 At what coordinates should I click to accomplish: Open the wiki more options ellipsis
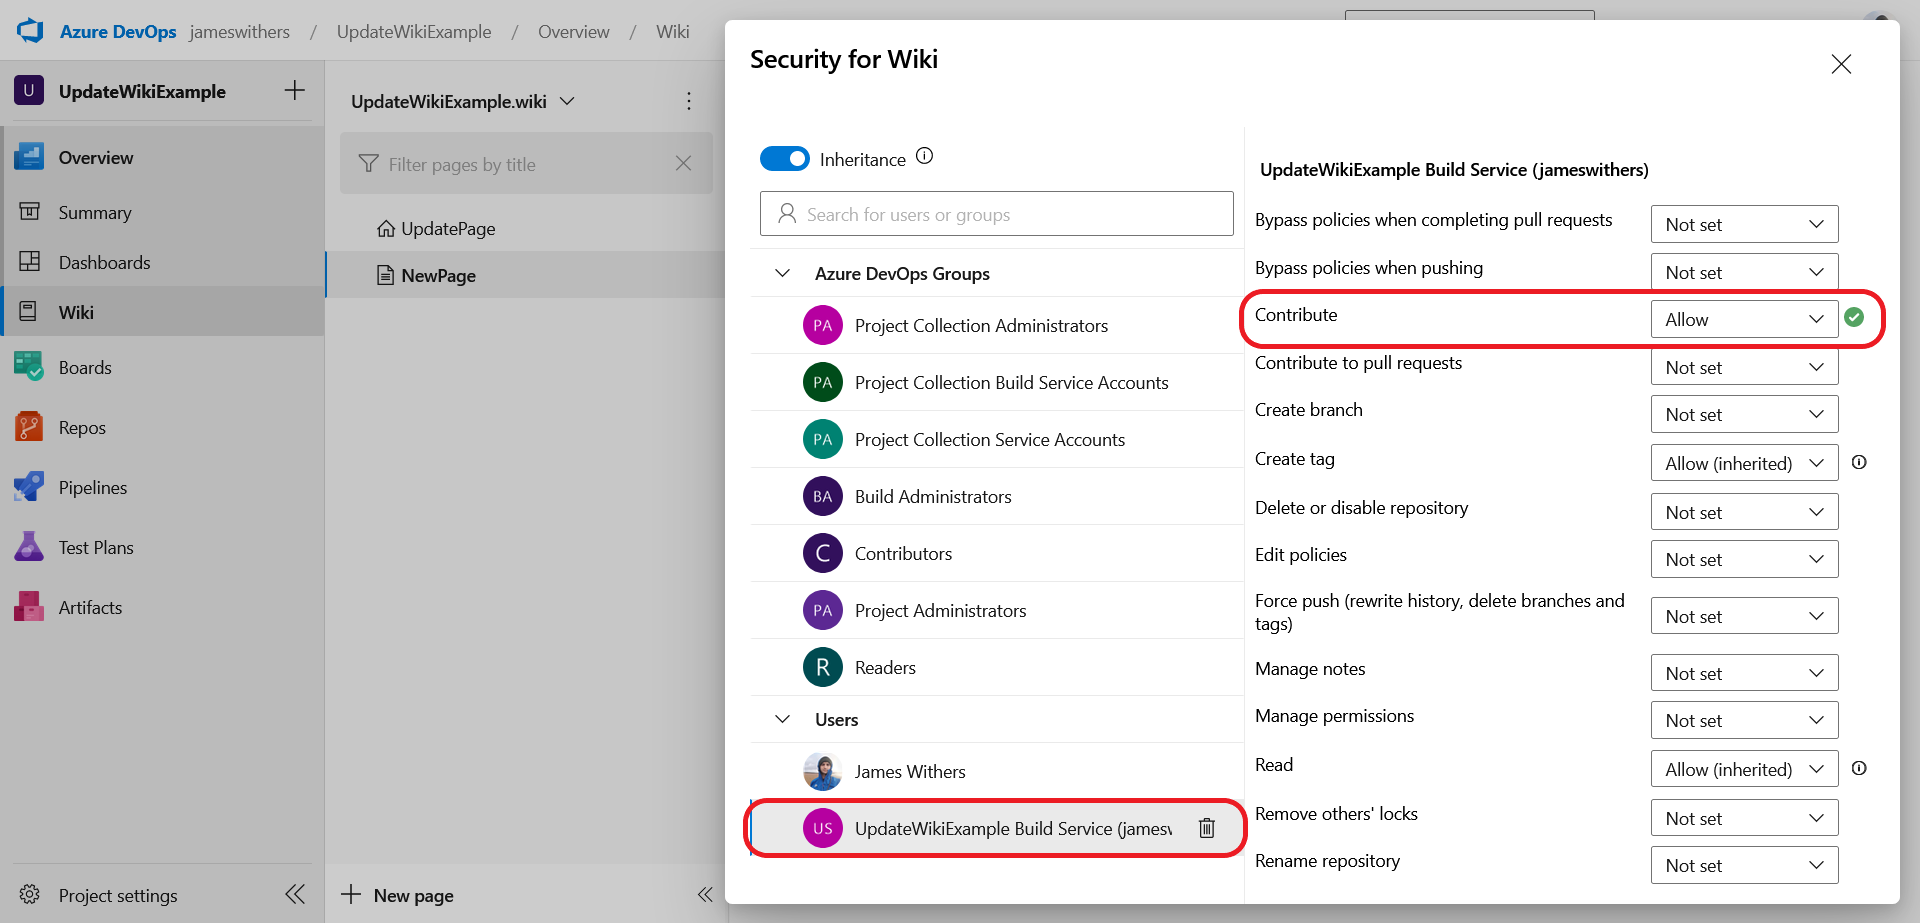[688, 101]
